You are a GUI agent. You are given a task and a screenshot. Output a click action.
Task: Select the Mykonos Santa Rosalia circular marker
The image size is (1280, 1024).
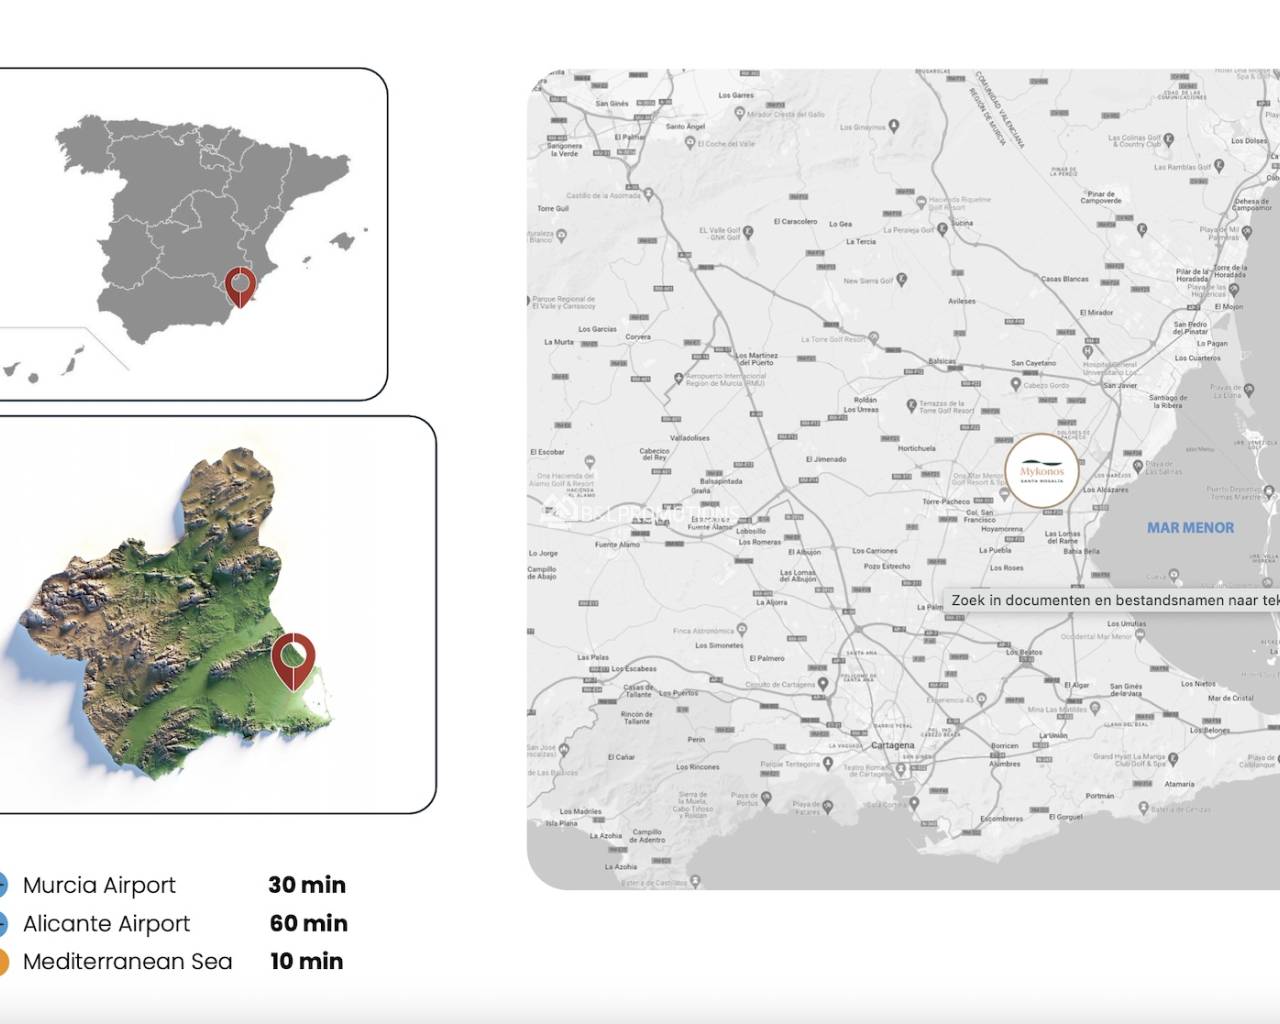point(1041,472)
